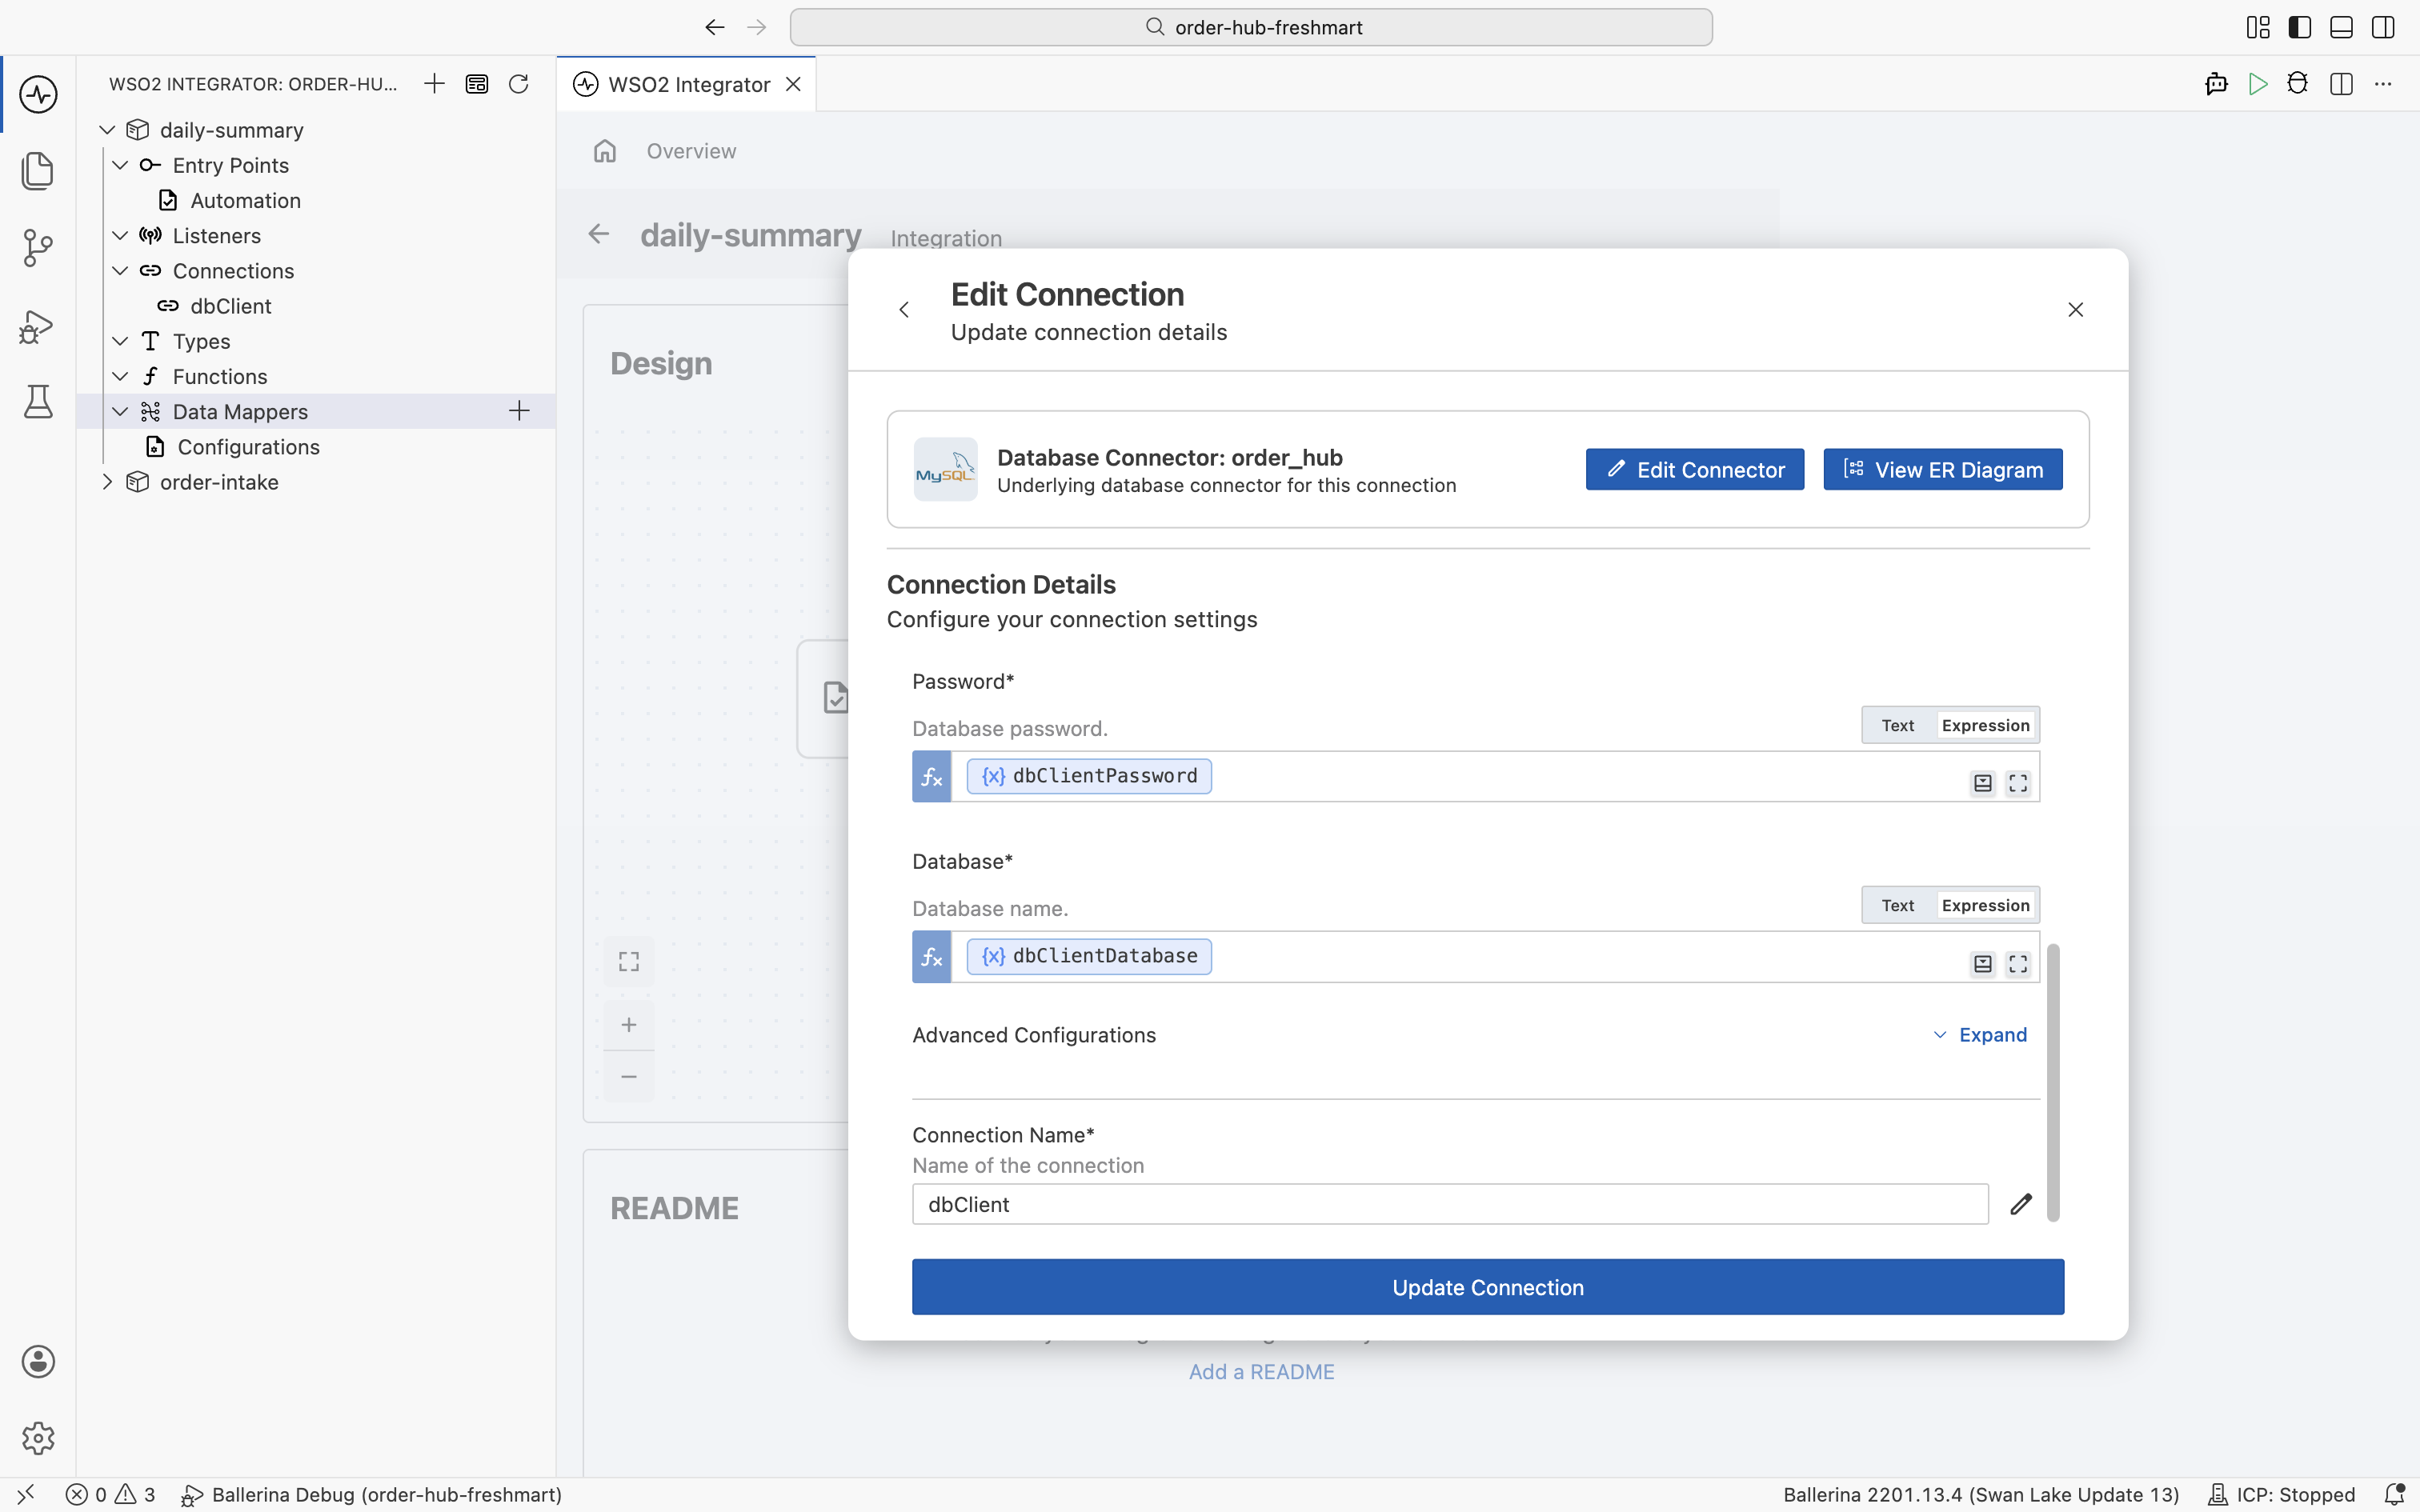
Task: Click the Add a README link
Action: (1262, 1372)
